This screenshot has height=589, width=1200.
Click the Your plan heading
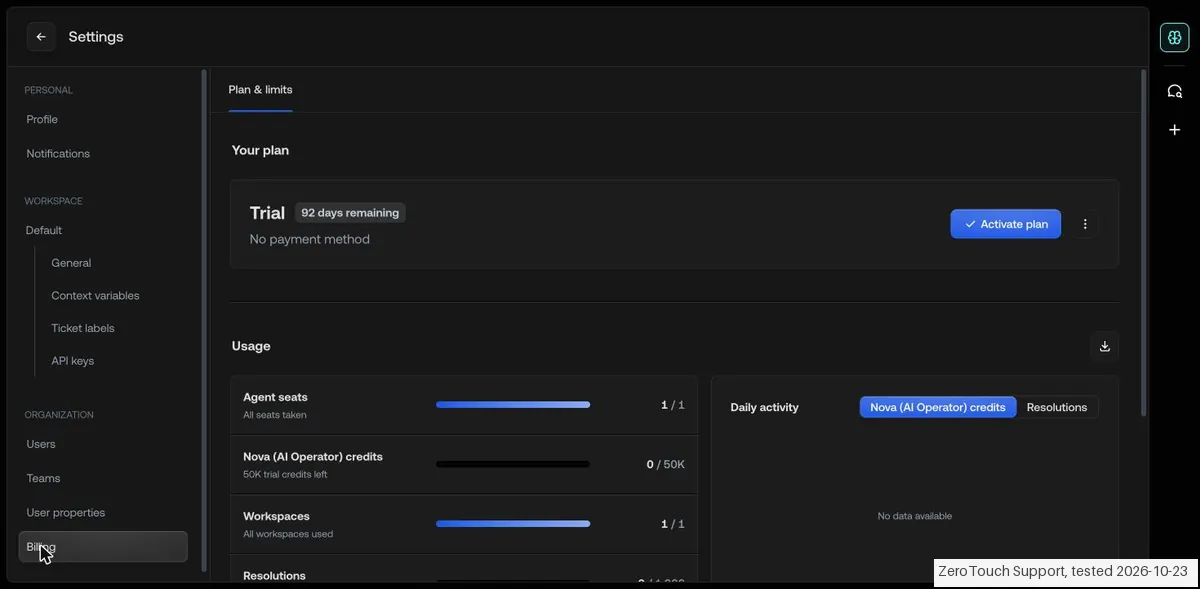(260, 150)
